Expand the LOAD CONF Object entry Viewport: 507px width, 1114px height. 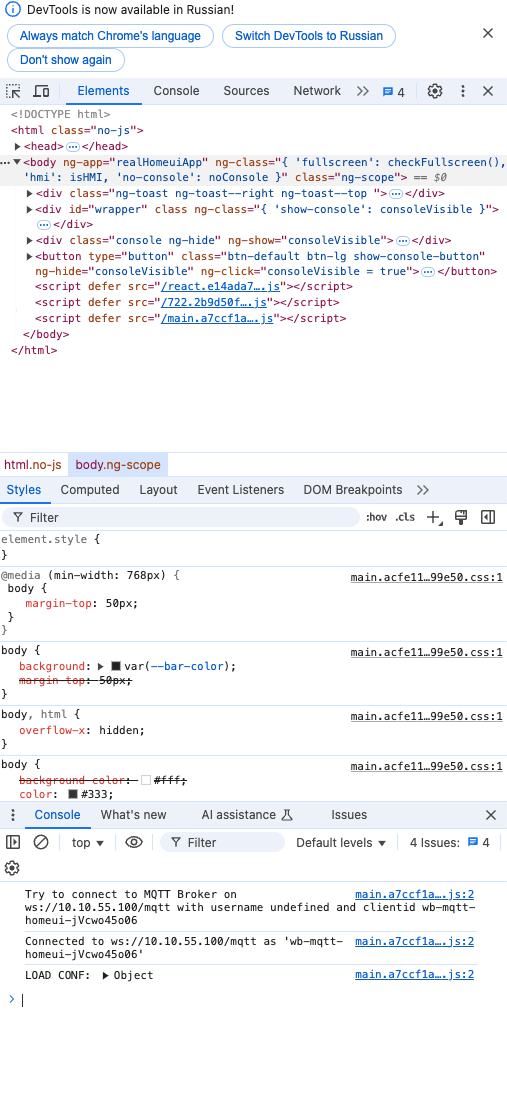pos(107,975)
